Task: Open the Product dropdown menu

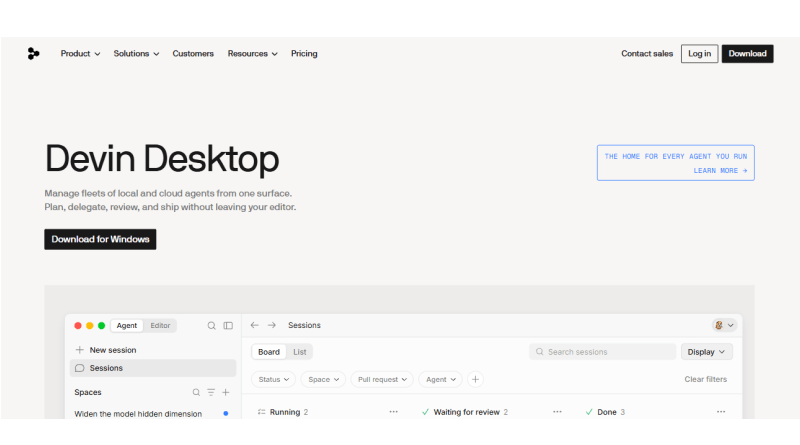Action: (80, 54)
